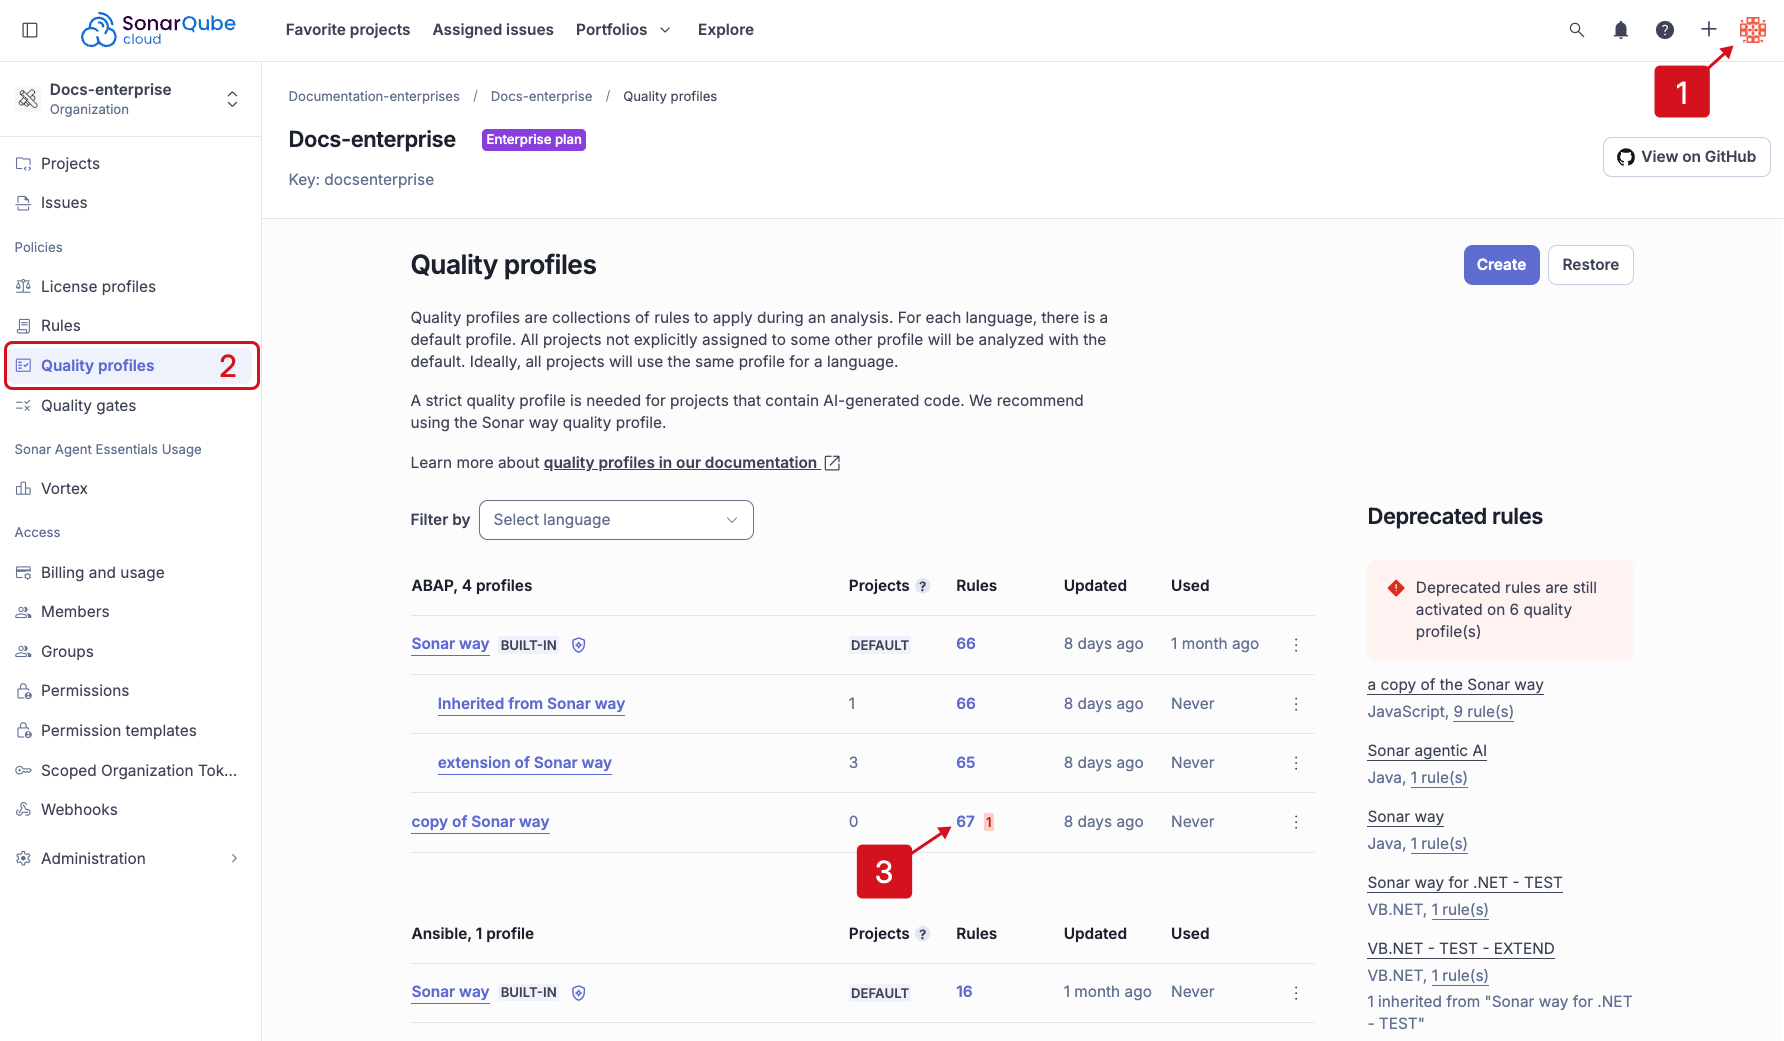
Task: Open the Sonar agentic AI deprecated profile
Action: [1427, 751]
